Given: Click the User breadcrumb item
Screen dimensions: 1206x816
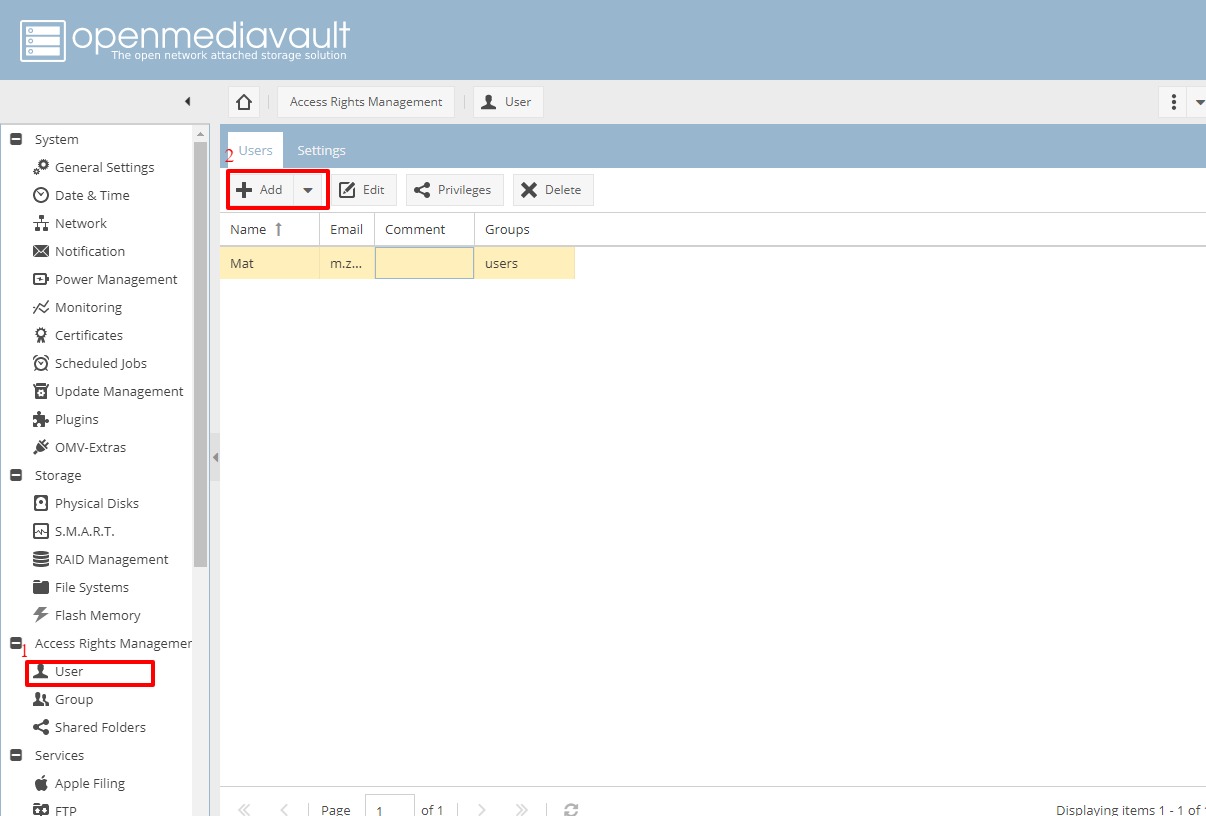Looking at the screenshot, I should pyautogui.click(x=508, y=102).
